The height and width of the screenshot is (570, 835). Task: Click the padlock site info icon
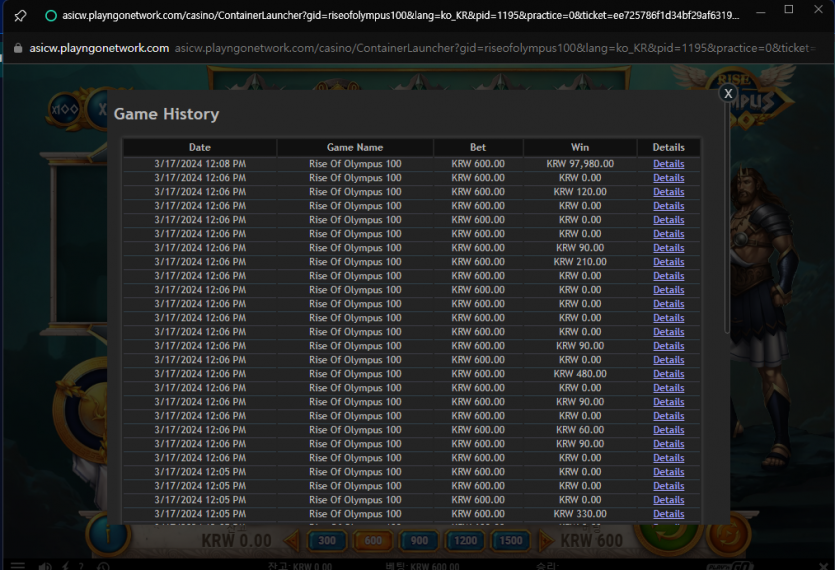18,48
